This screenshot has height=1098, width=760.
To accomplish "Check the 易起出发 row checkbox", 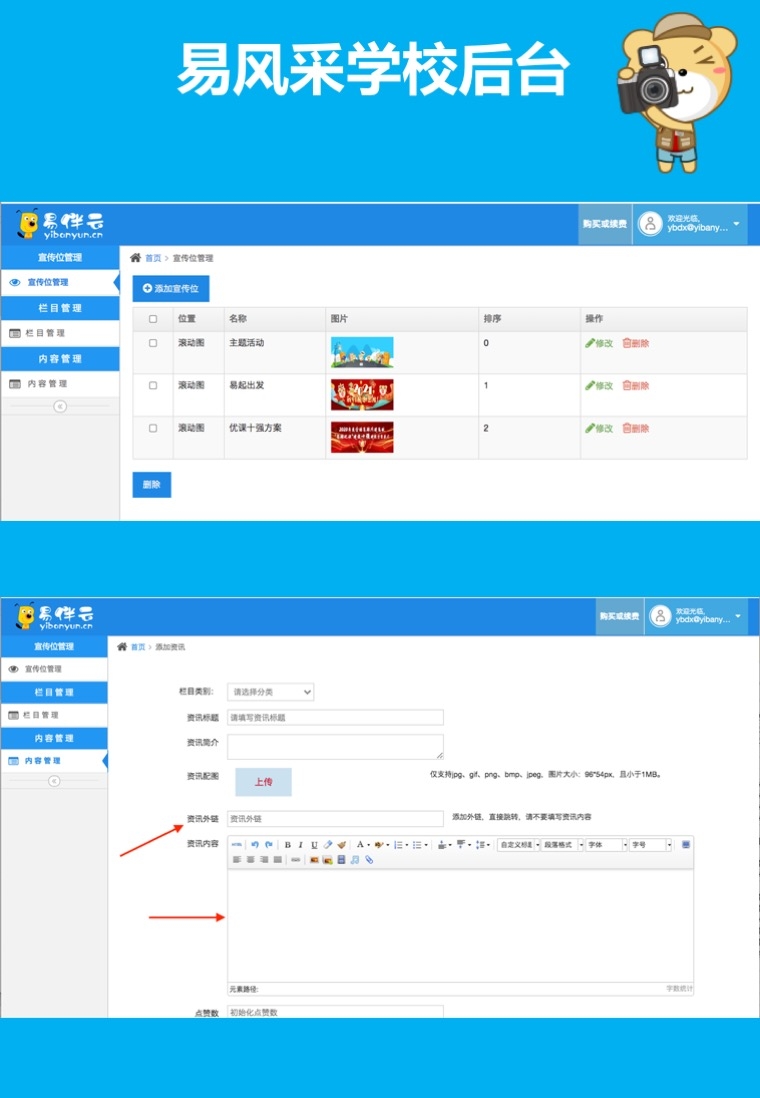I will click(x=153, y=386).
